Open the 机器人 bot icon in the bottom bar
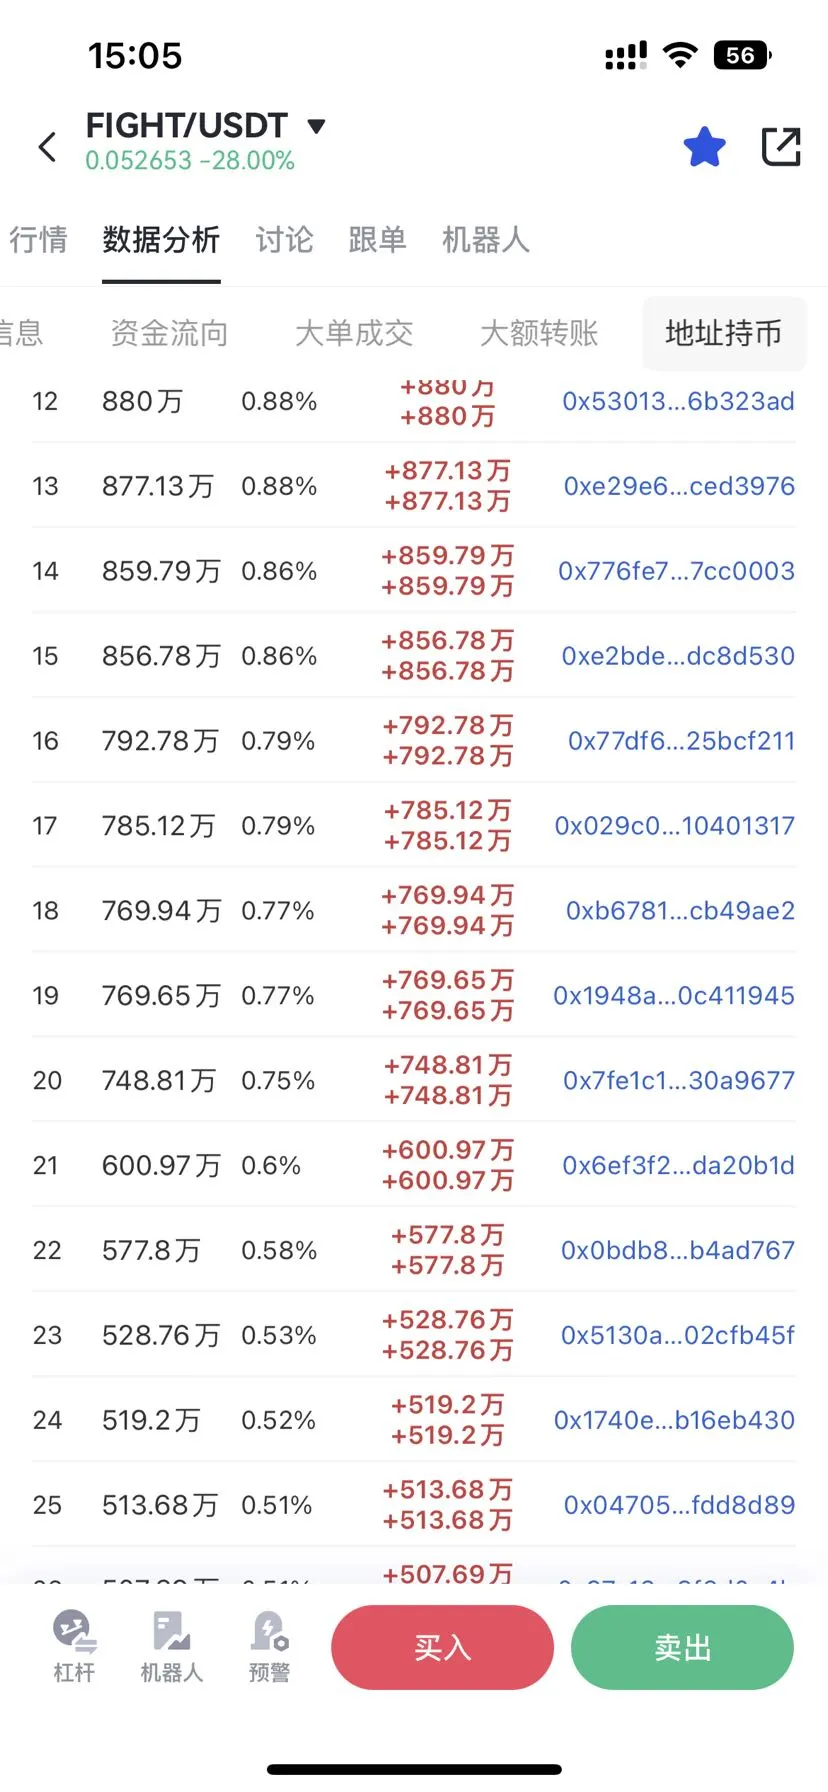 pyautogui.click(x=172, y=1646)
